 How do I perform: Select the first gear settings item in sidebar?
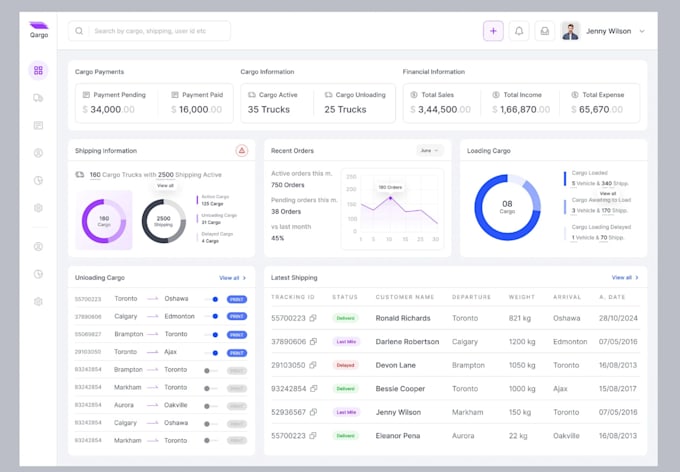[x=38, y=208]
